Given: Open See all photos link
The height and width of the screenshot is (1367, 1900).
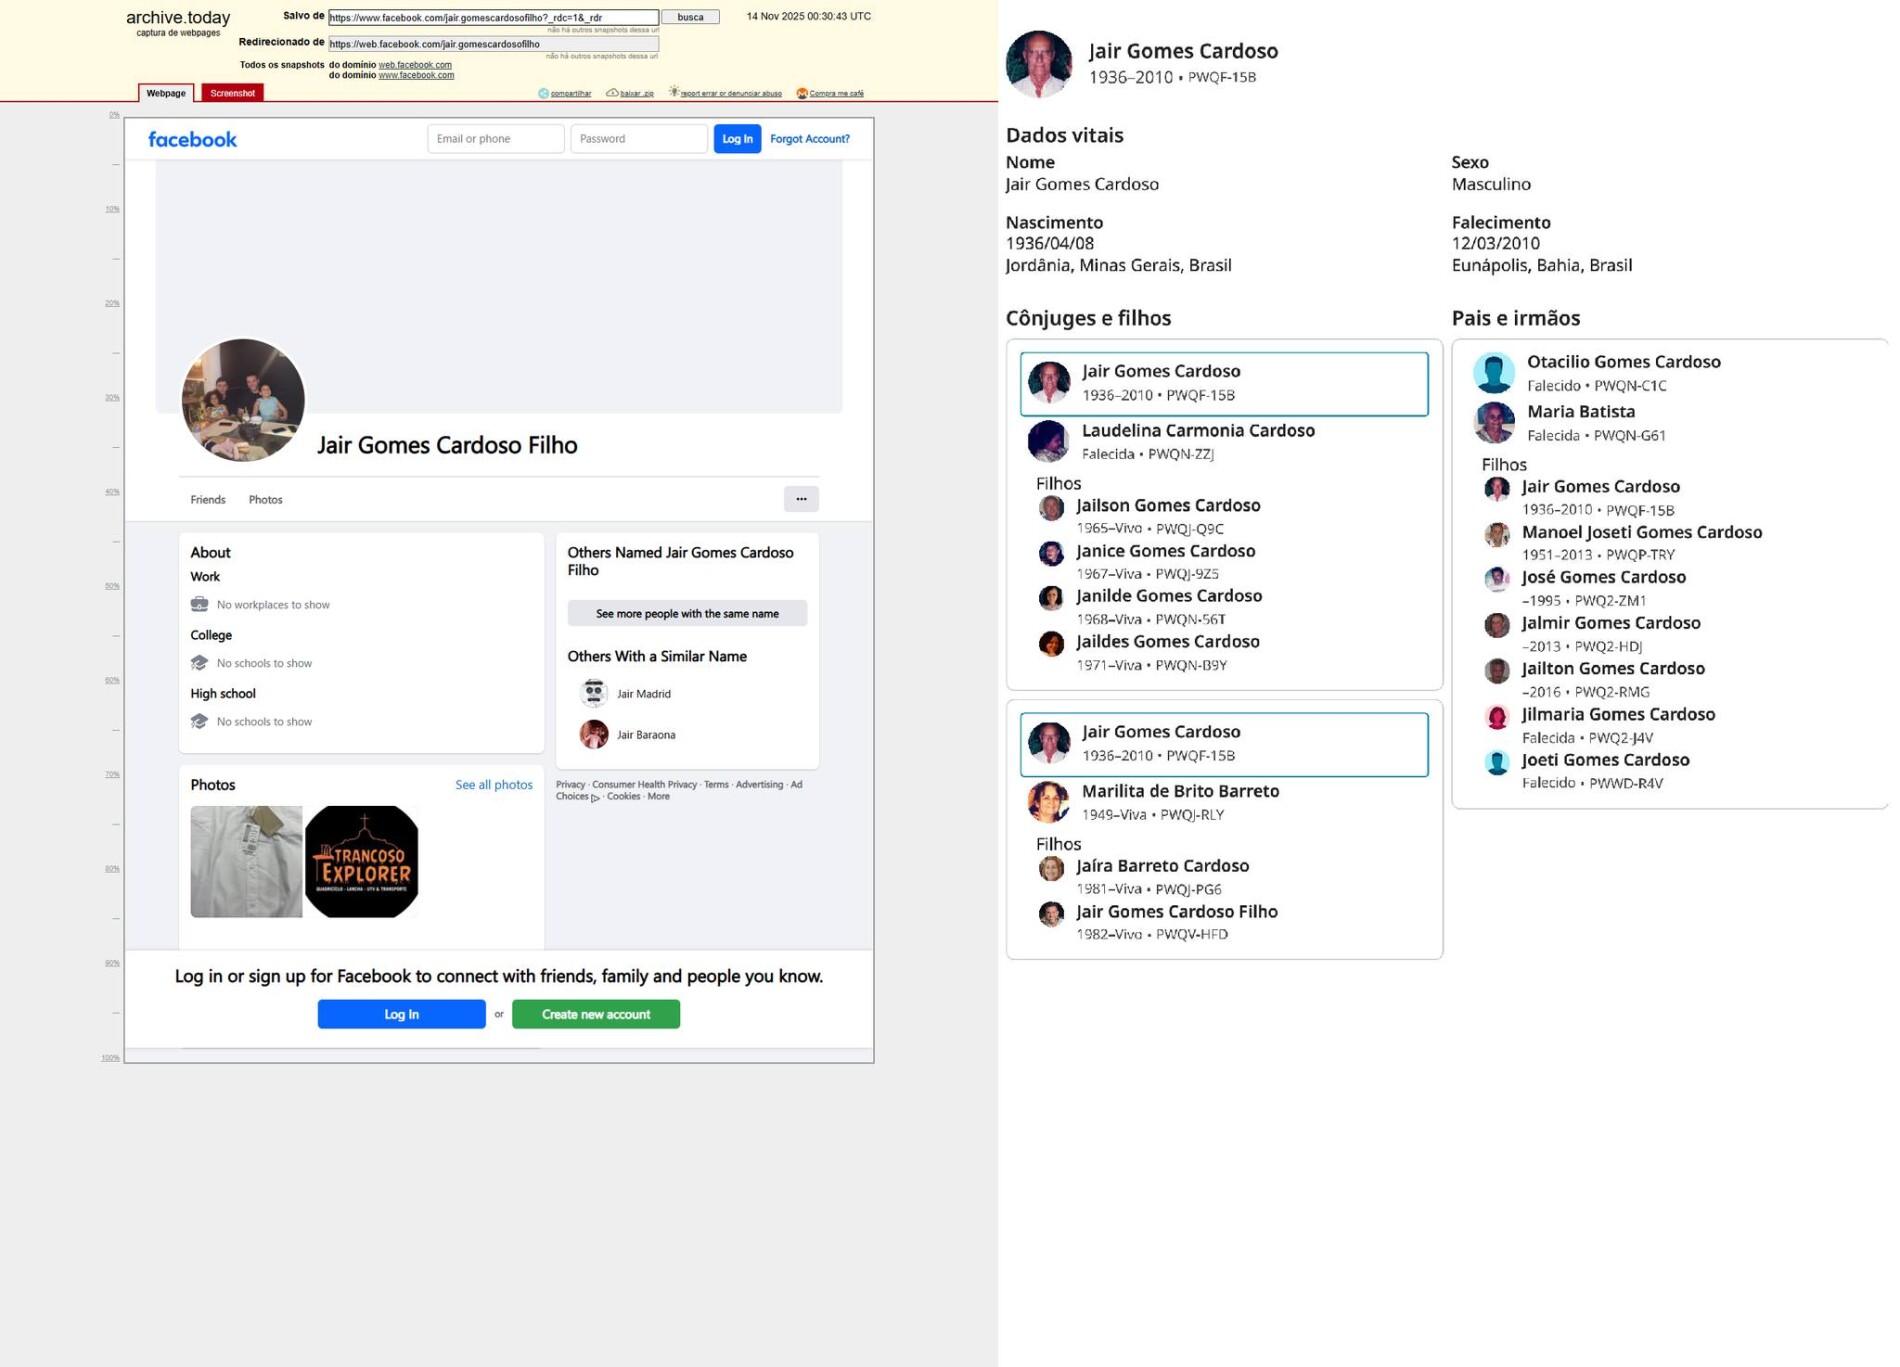Looking at the screenshot, I should 494,785.
